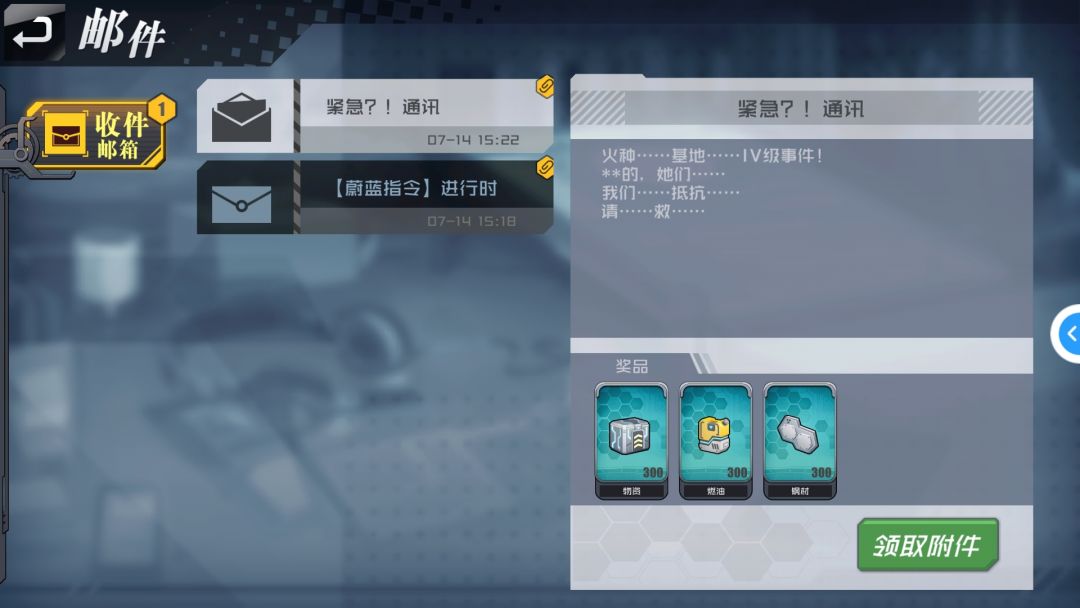Click the inbox notification badge 1

pos(162,109)
